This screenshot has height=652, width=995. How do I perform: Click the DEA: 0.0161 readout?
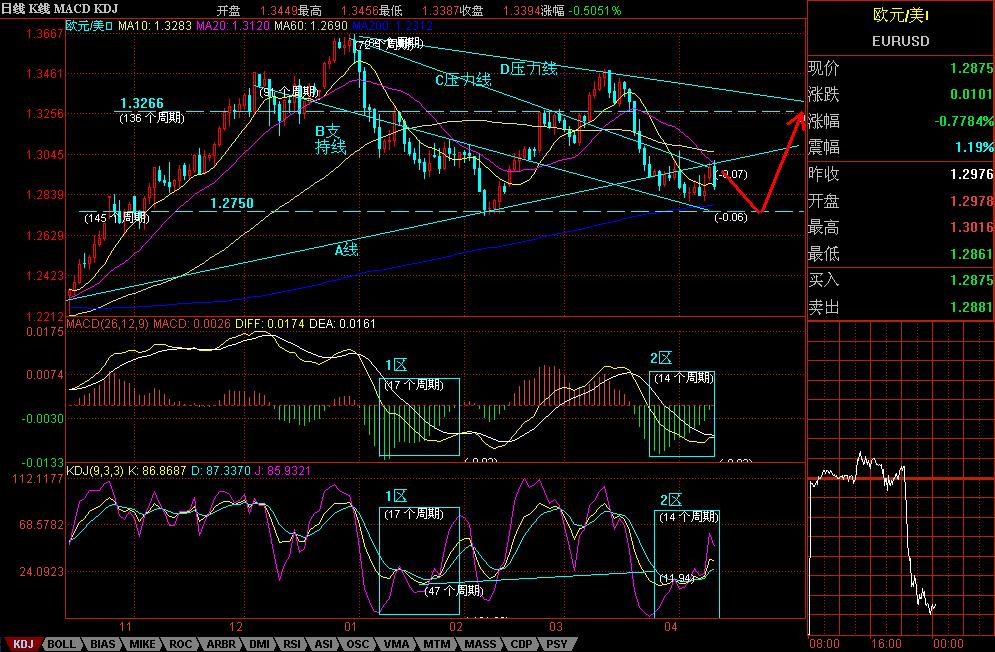342,324
